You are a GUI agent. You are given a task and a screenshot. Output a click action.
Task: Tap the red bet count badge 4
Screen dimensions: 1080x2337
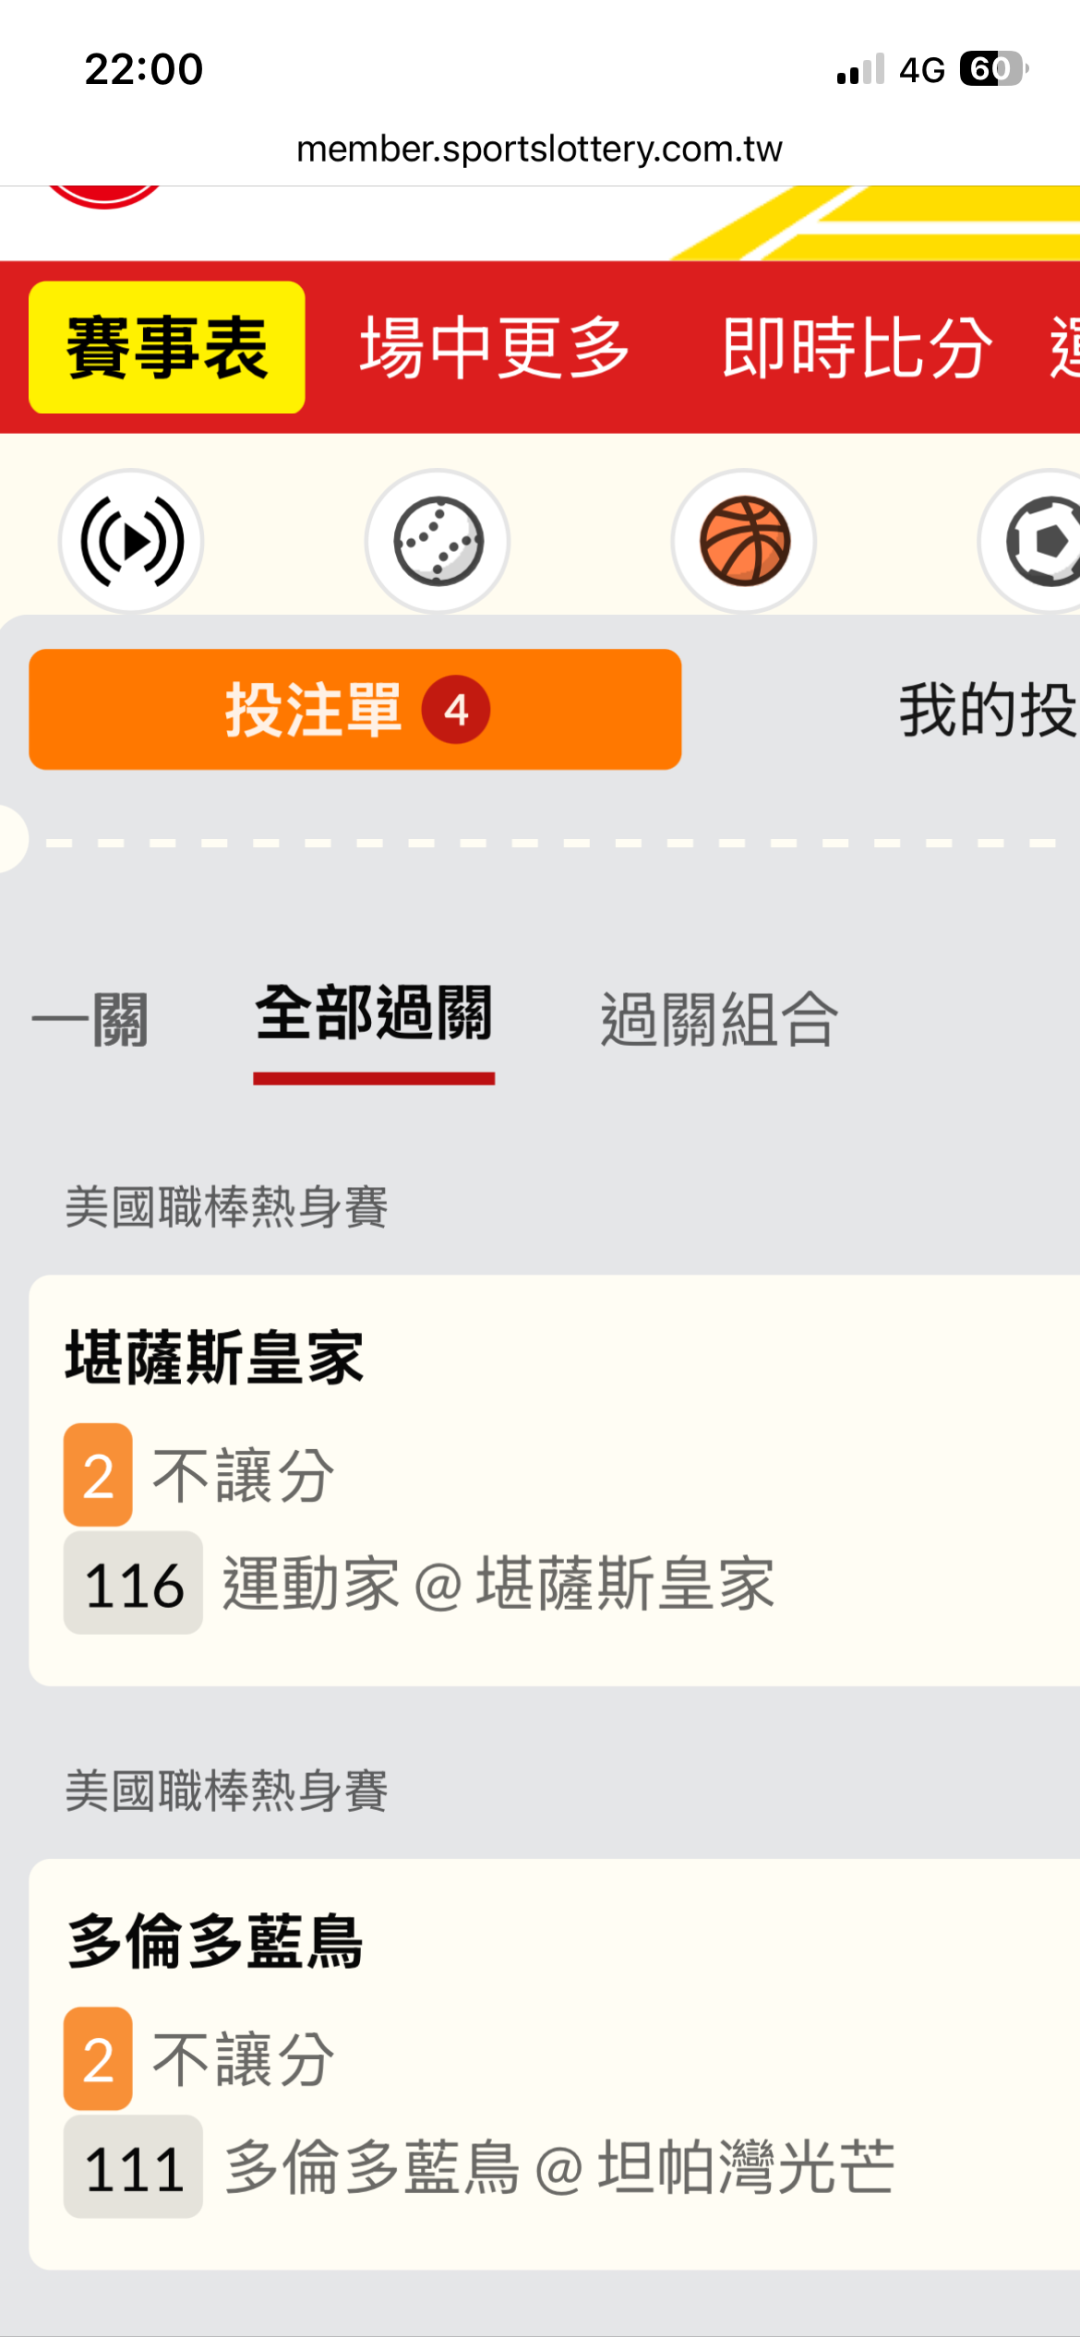pyautogui.click(x=456, y=710)
